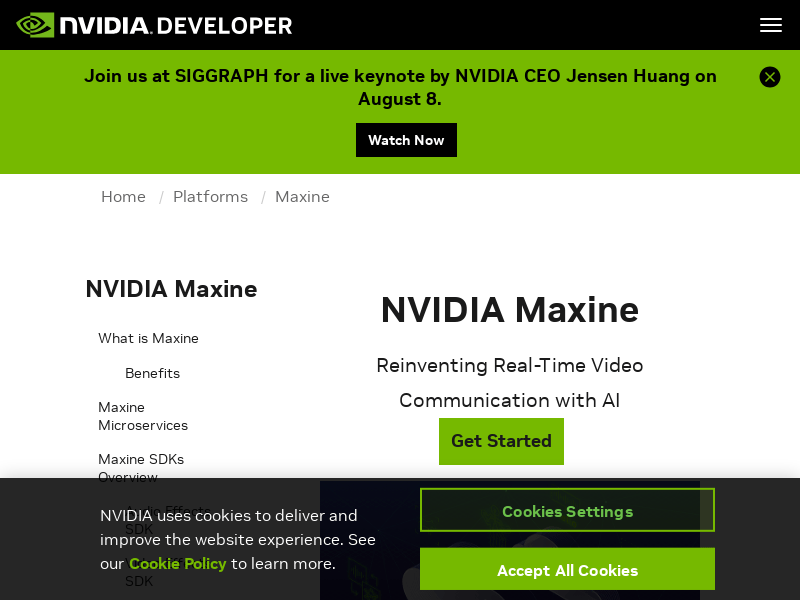Accept All Cookies
This screenshot has width=800, height=600.
[x=567, y=569]
